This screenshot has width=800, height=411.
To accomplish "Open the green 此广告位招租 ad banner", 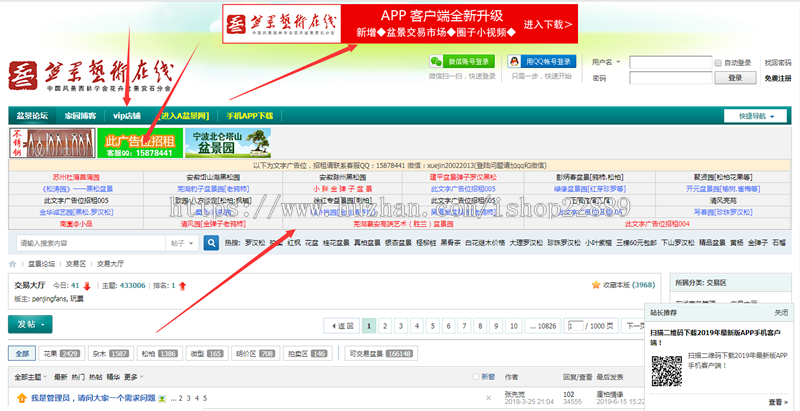I will [140, 143].
